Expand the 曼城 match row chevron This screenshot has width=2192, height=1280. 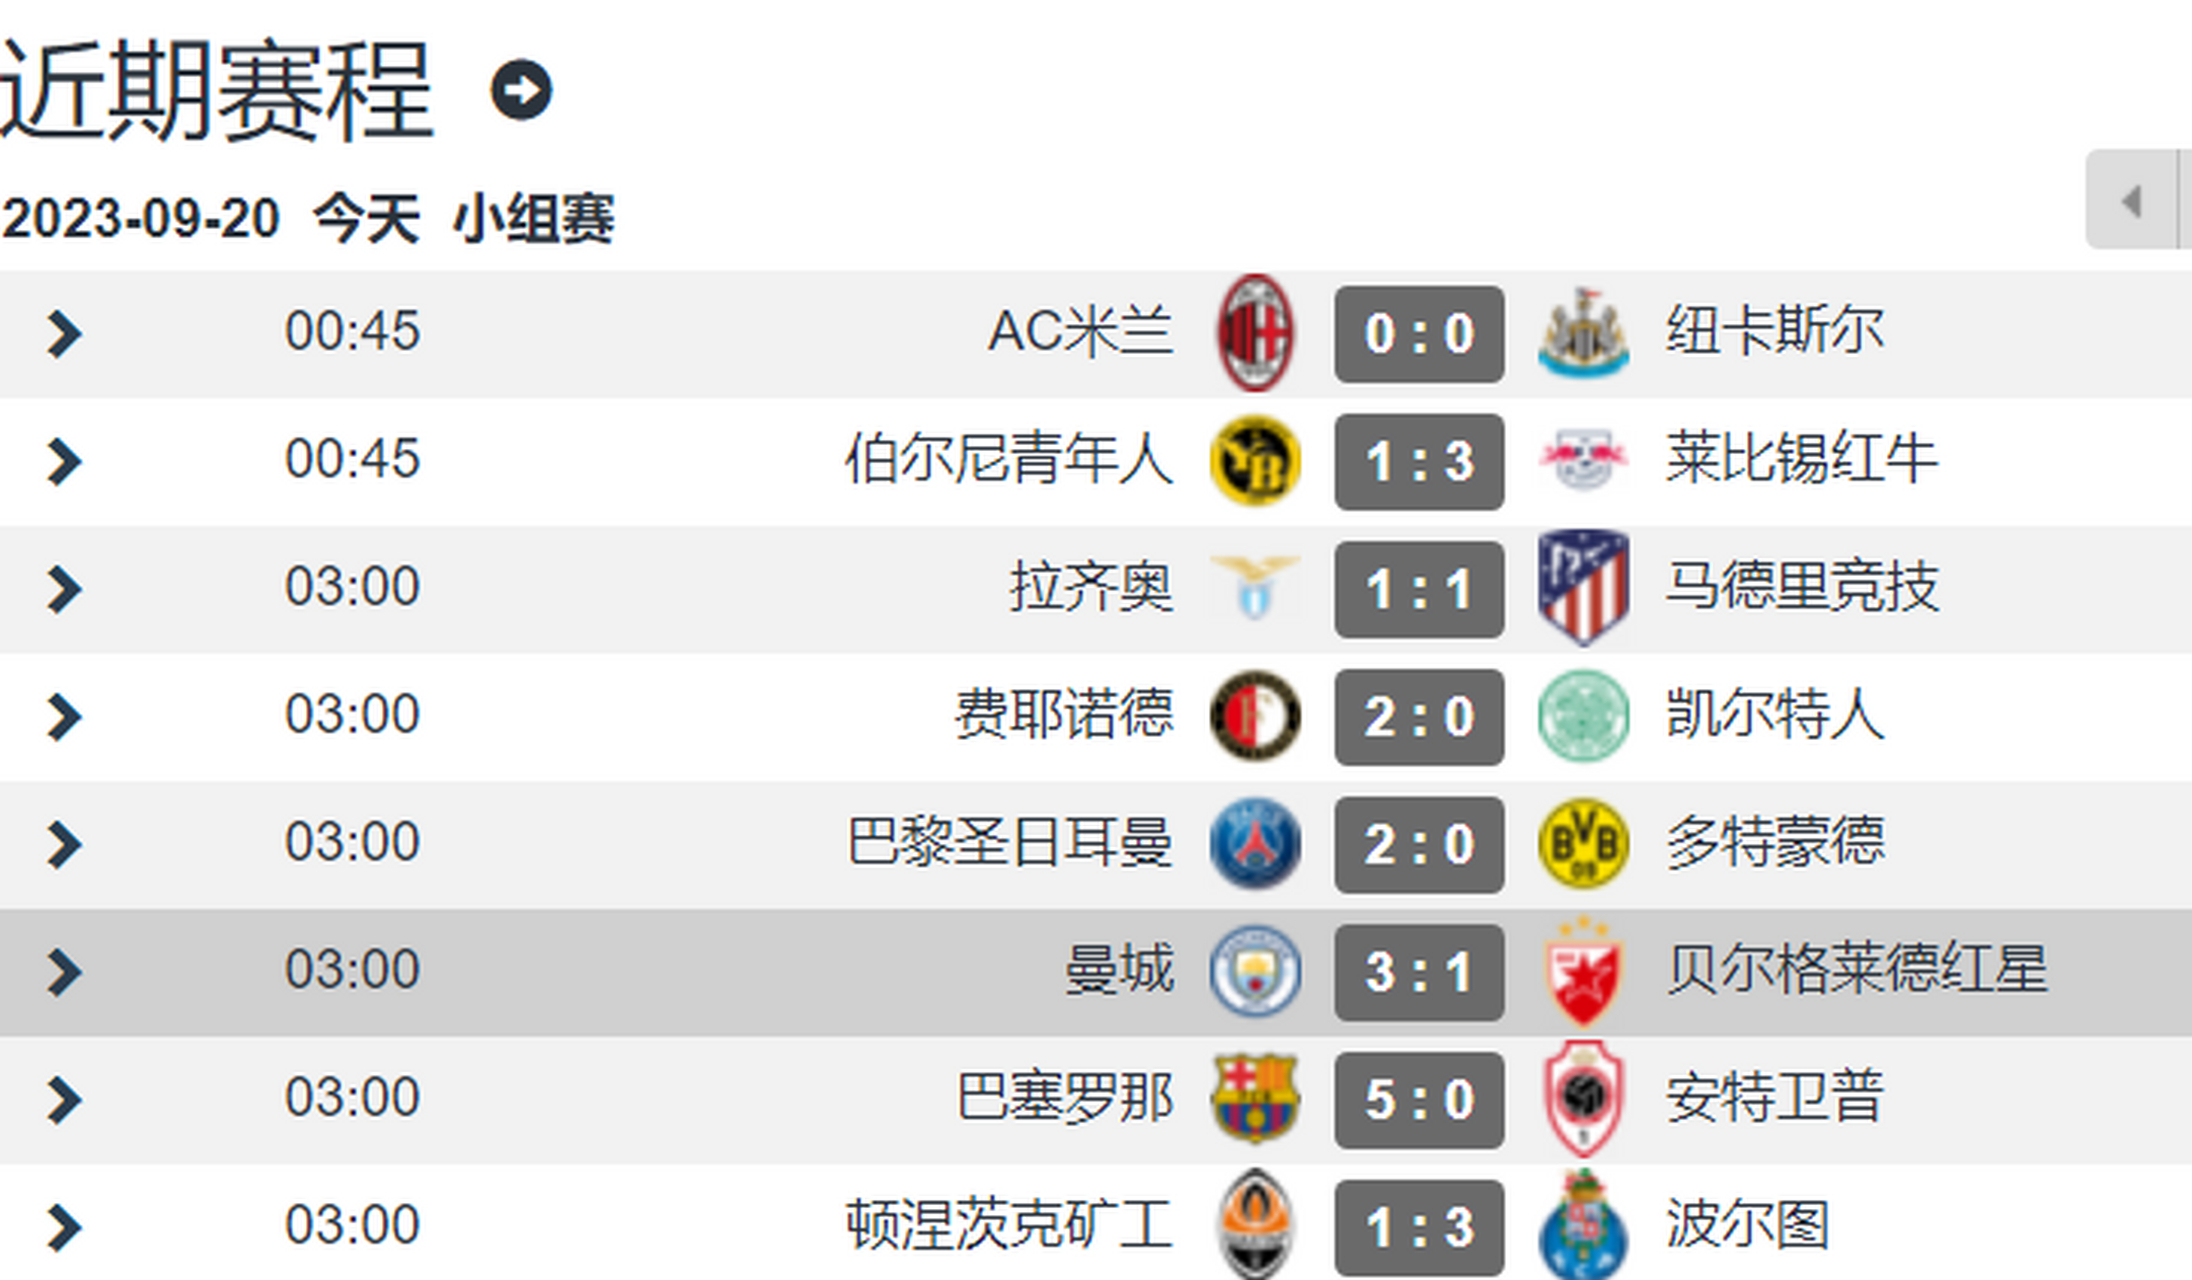(x=64, y=972)
